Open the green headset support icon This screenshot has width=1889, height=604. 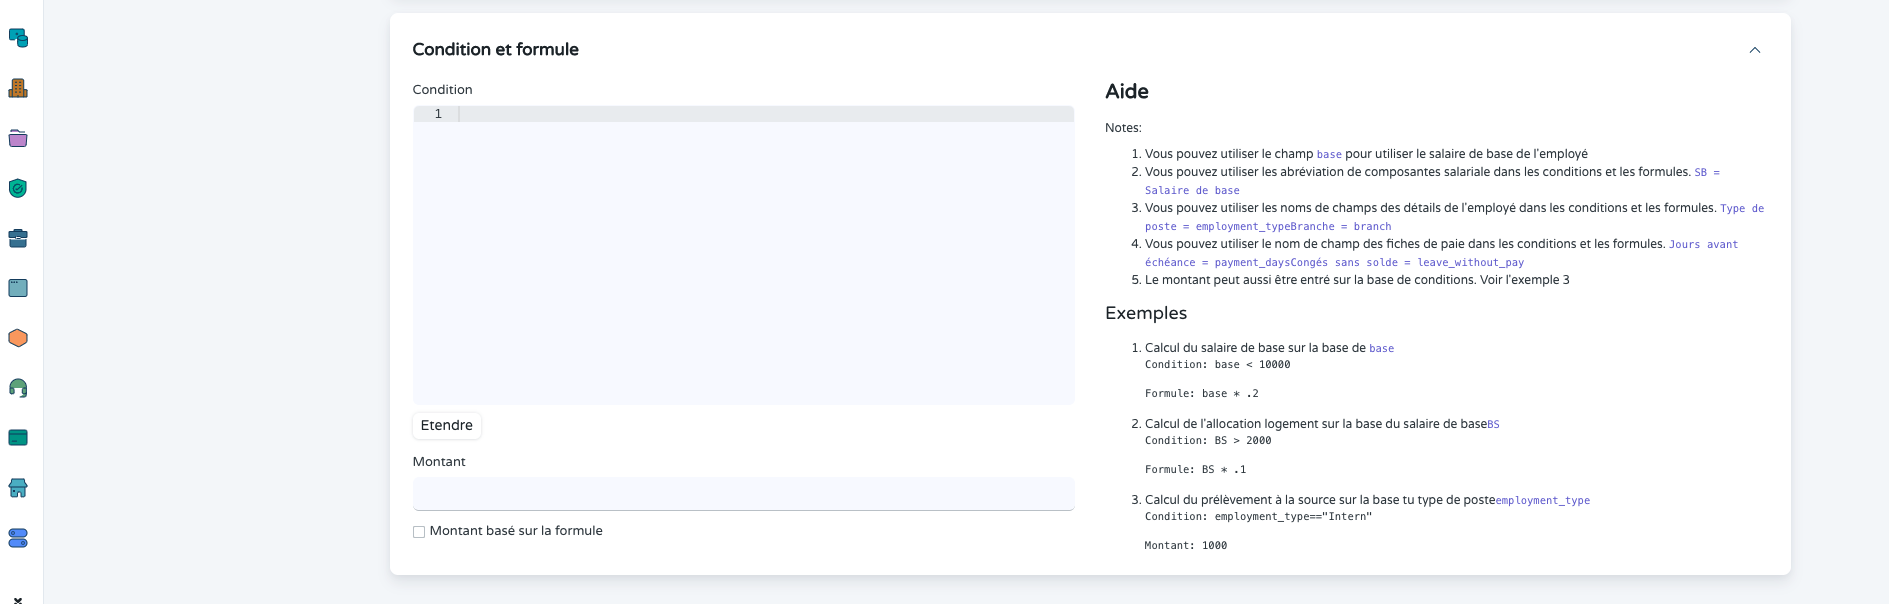pos(18,388)
